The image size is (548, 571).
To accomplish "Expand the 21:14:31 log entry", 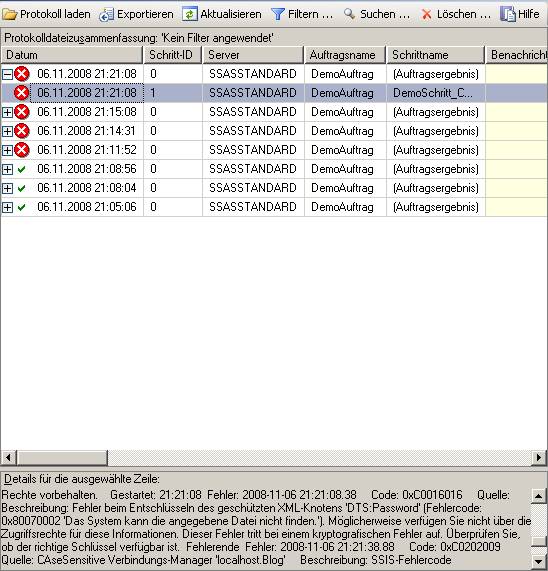I will pos(7,131).
